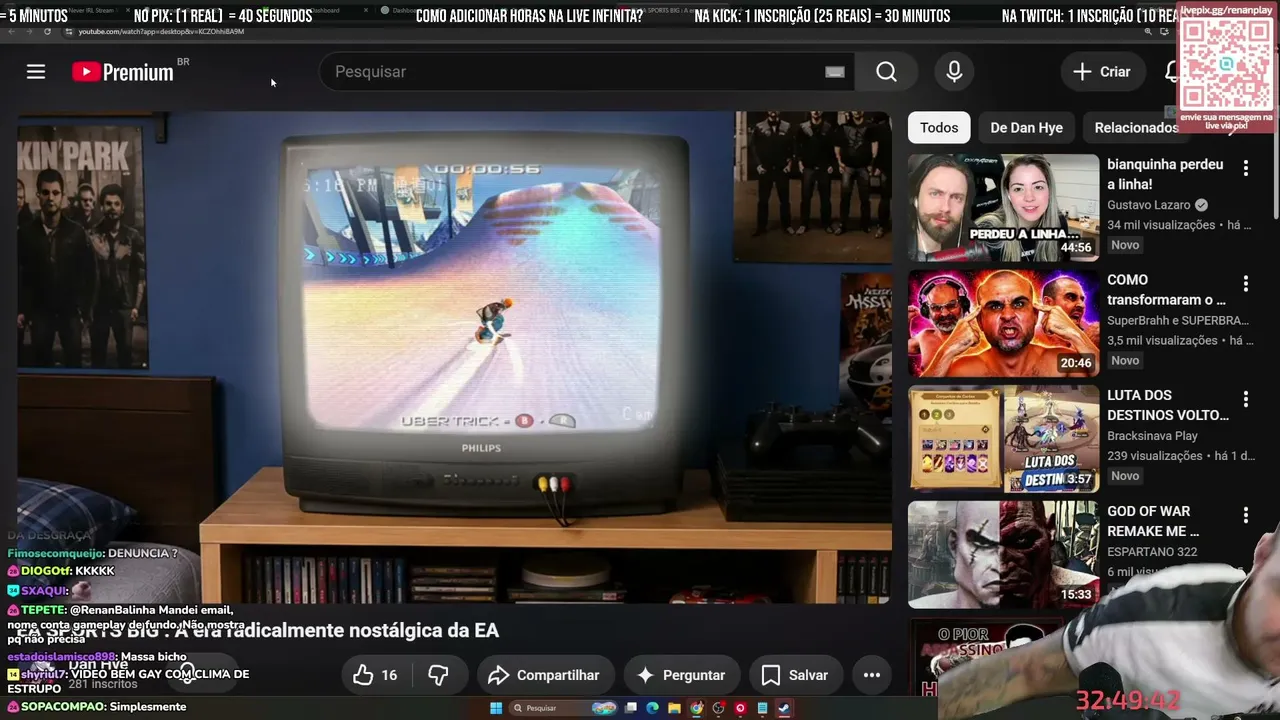Save the video with Salvar

point(795,675)
